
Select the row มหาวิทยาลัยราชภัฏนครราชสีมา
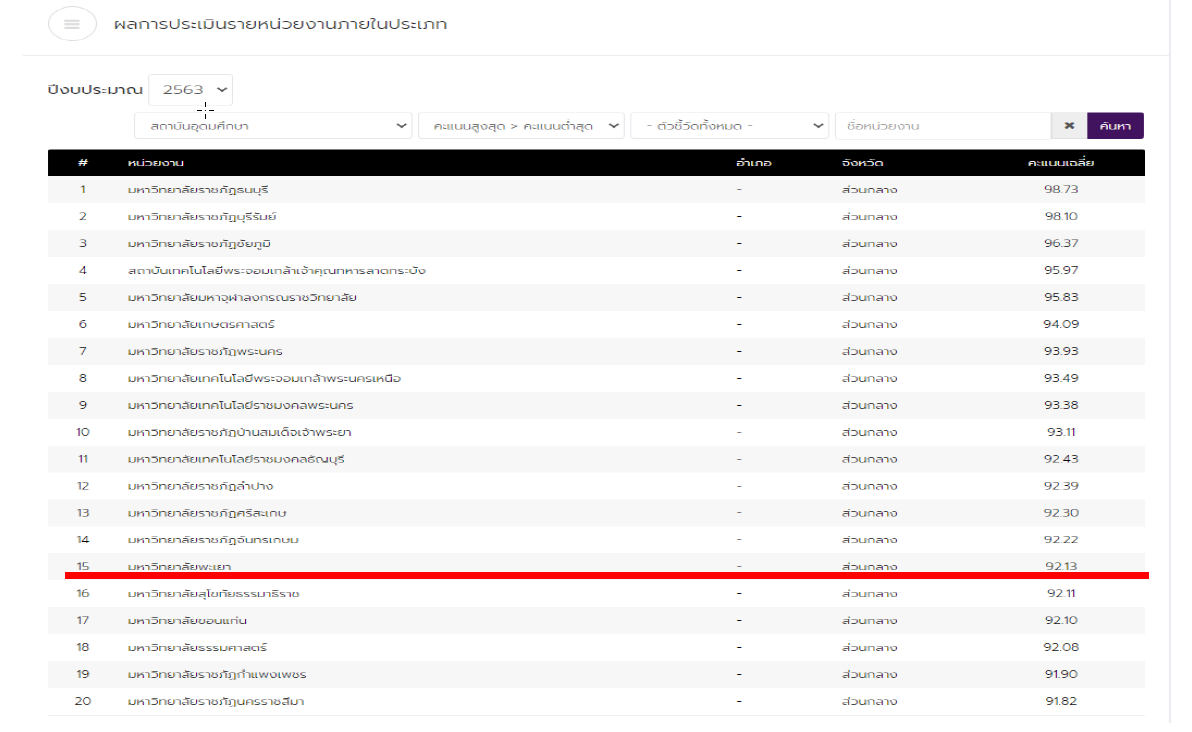[x=596, y=702]
